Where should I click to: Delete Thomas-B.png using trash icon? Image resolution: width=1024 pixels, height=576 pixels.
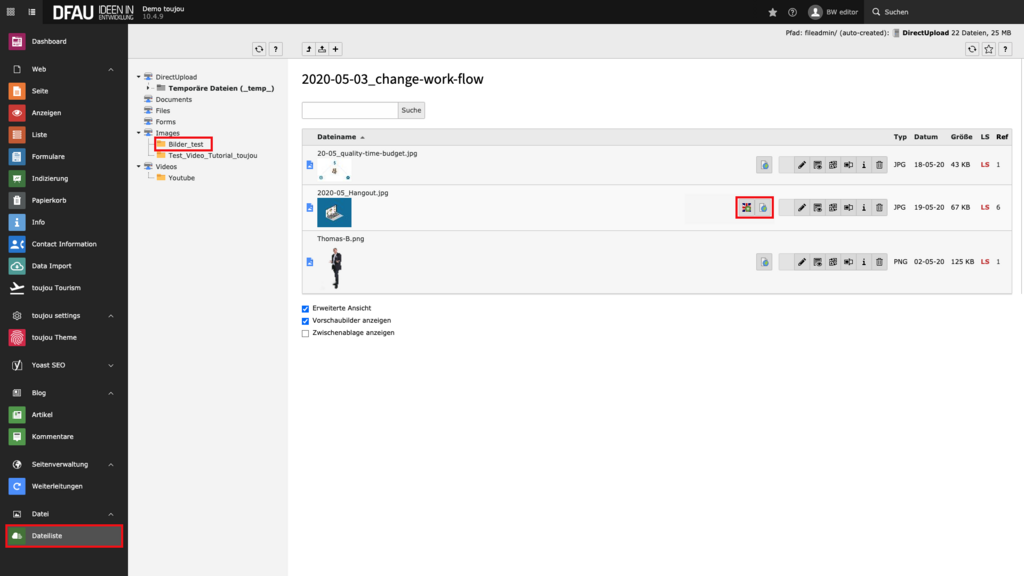879,262
